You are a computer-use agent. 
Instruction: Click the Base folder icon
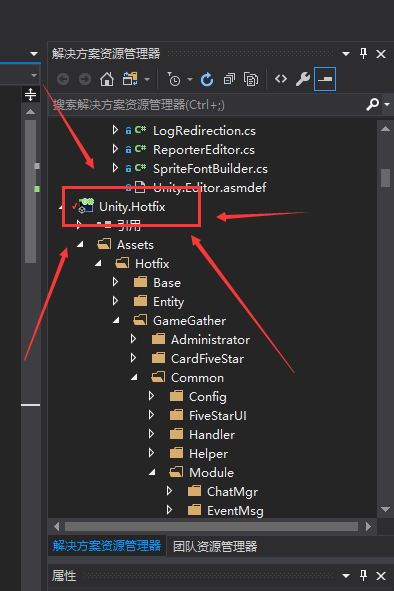pos(140,282)
